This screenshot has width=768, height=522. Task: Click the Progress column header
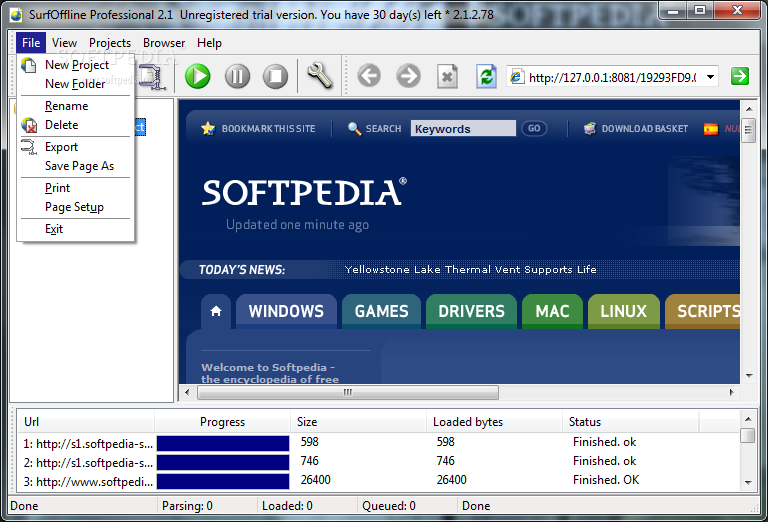(x=222, y=422)
